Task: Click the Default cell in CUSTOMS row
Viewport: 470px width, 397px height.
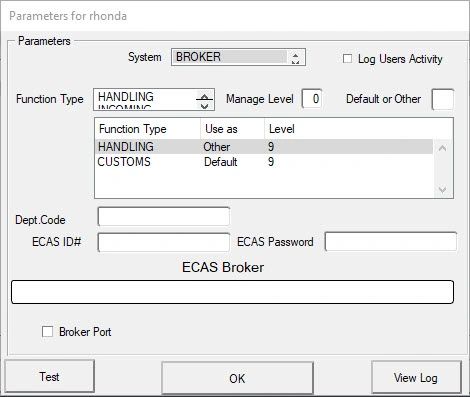Action: (221, 162)
